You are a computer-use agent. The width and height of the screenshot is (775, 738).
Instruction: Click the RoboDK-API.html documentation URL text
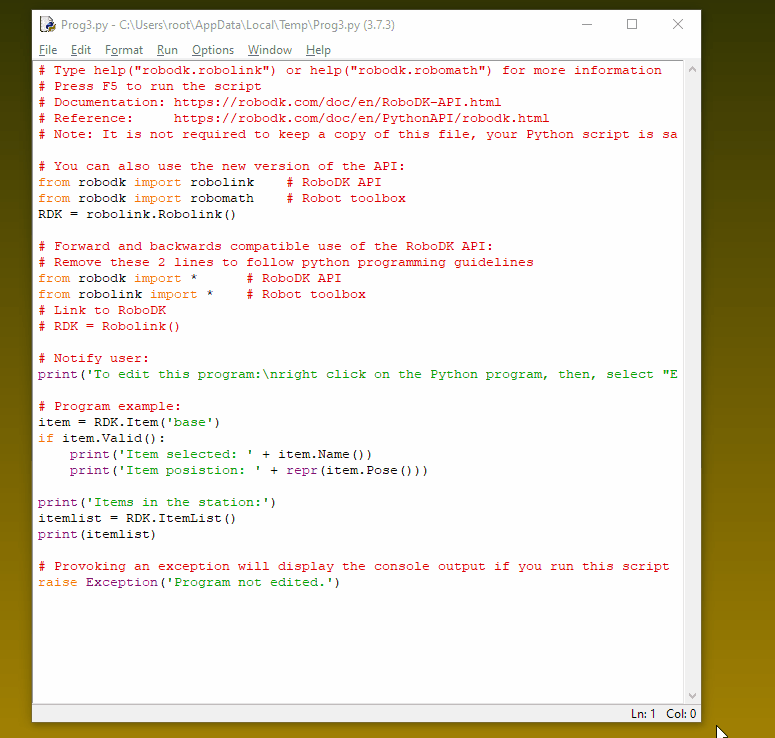pos(337,102)
